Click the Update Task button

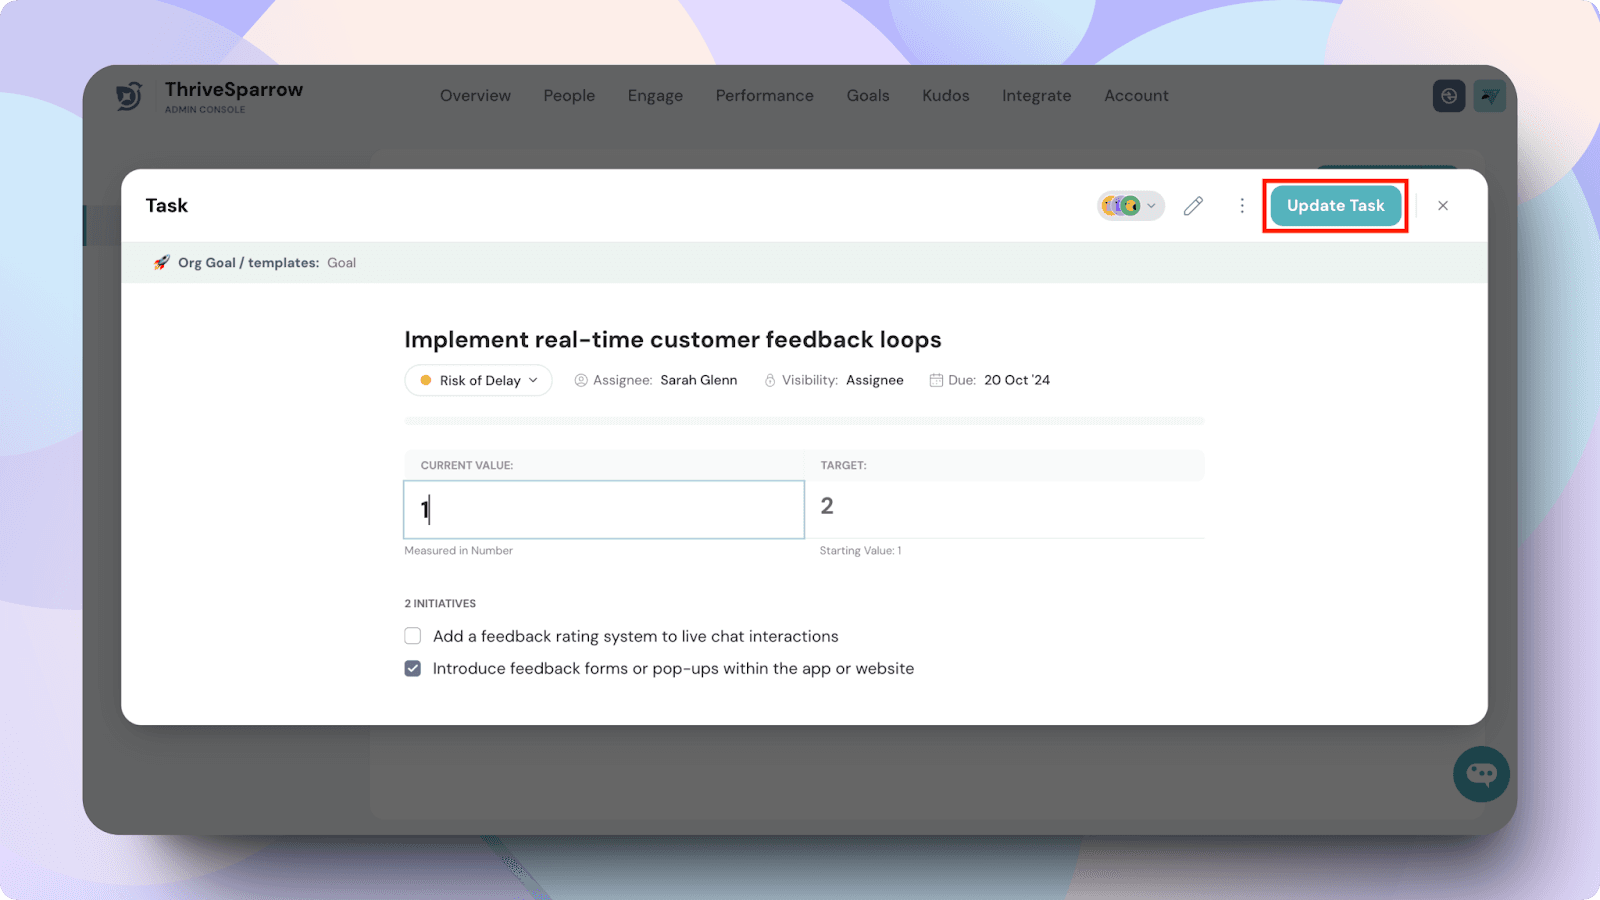click(x=1335, y=206)
